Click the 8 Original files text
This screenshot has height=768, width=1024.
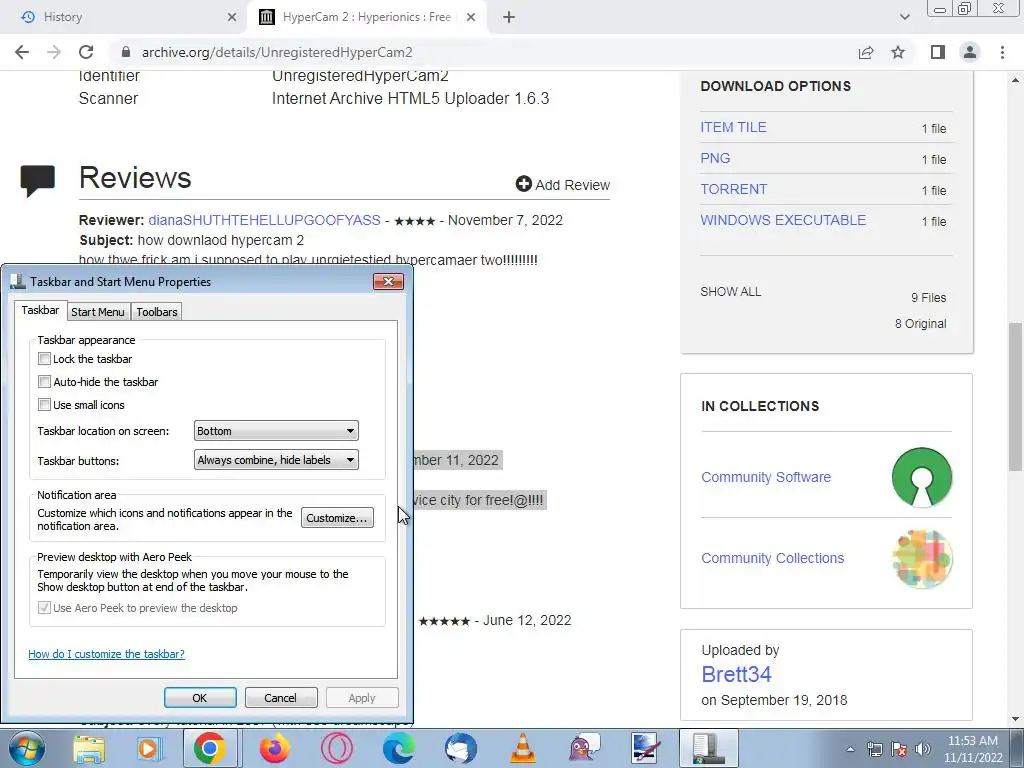click(920, 324)
